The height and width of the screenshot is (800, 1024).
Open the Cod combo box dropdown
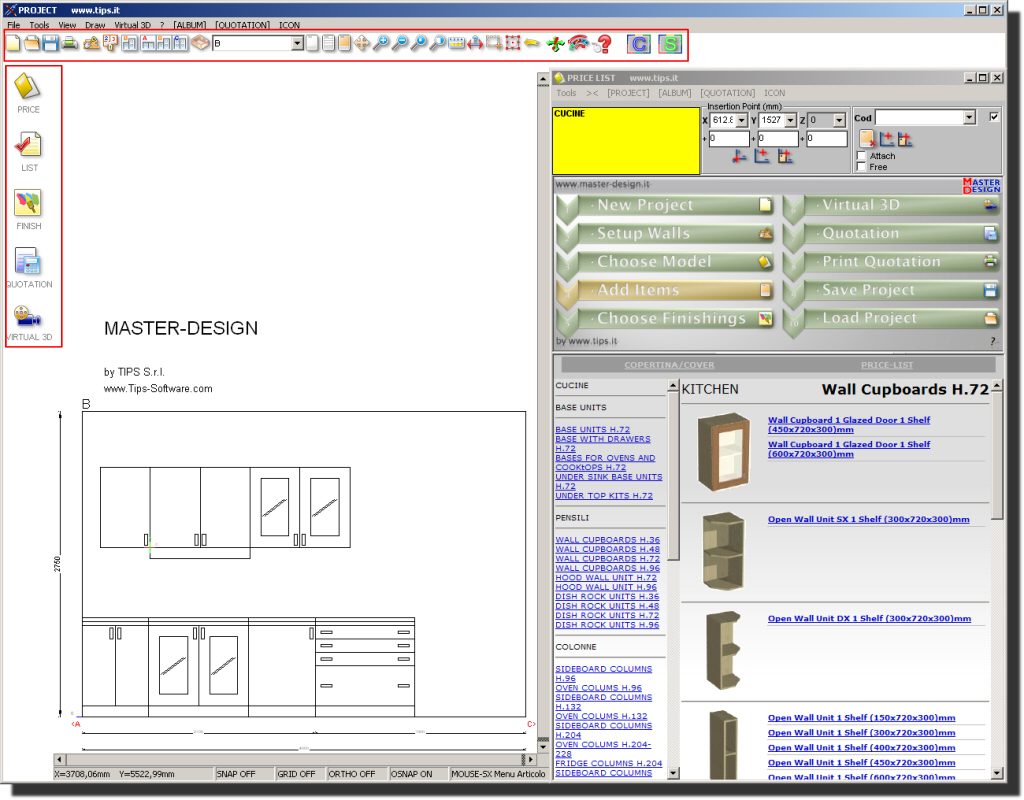tap(970, 118)
